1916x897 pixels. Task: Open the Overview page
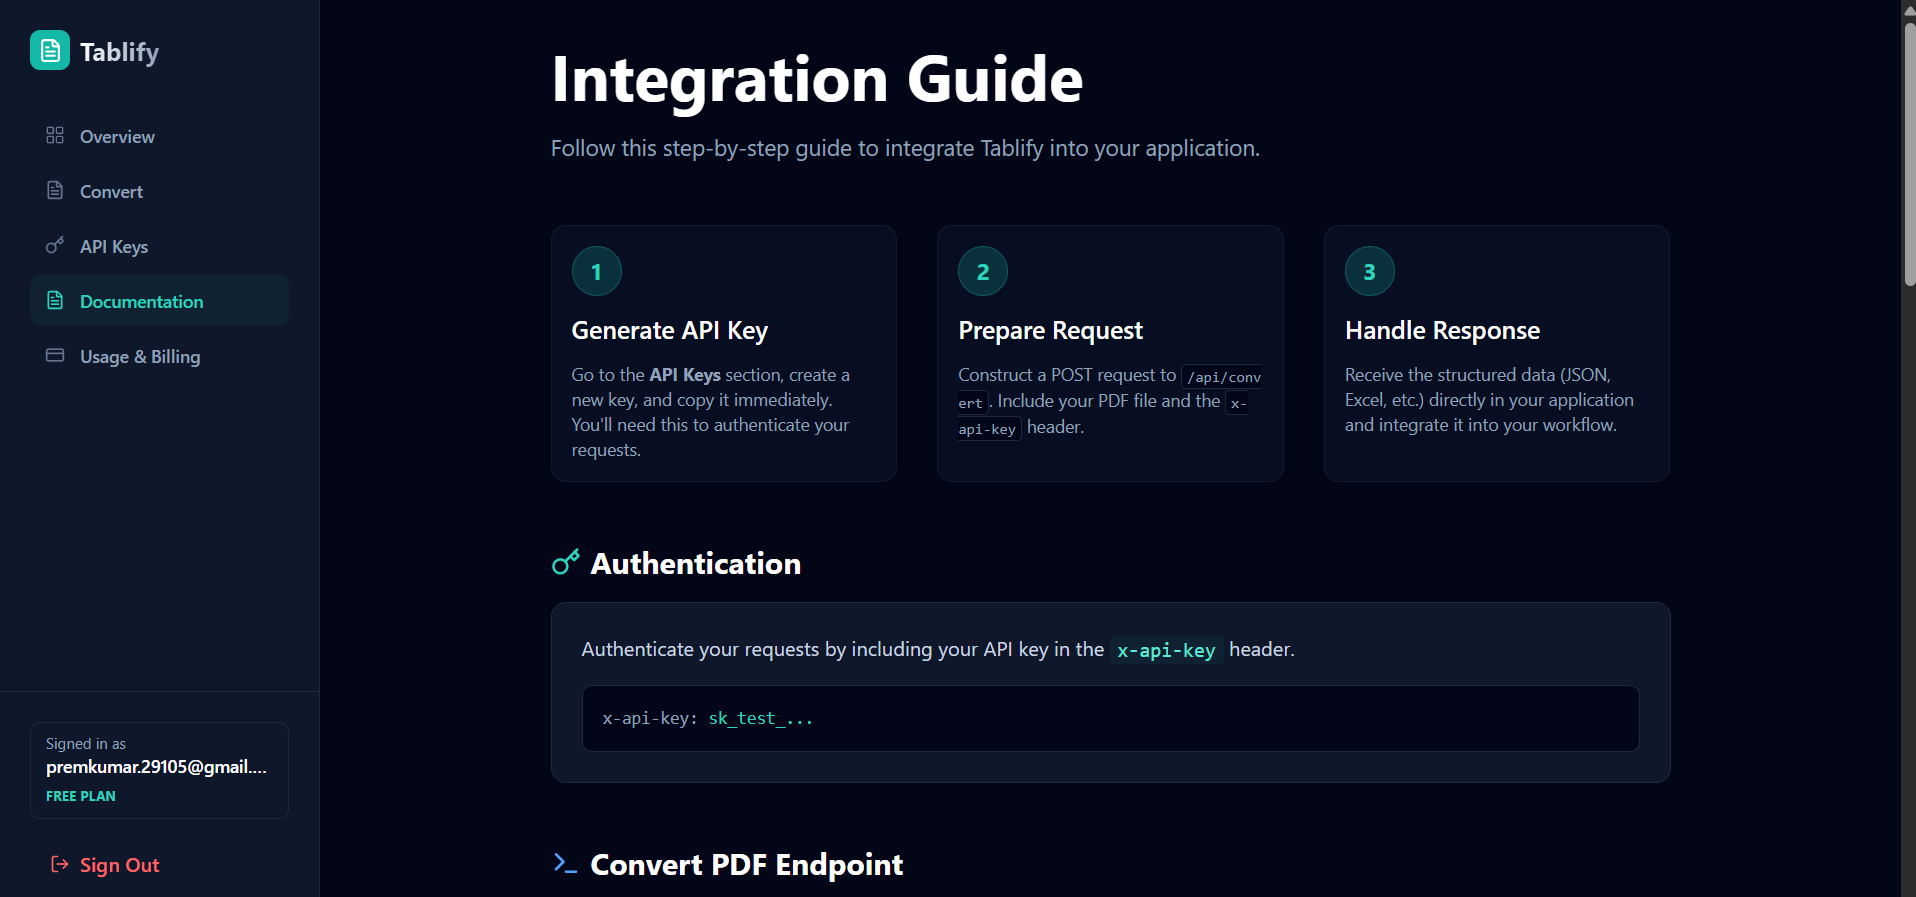160,136
